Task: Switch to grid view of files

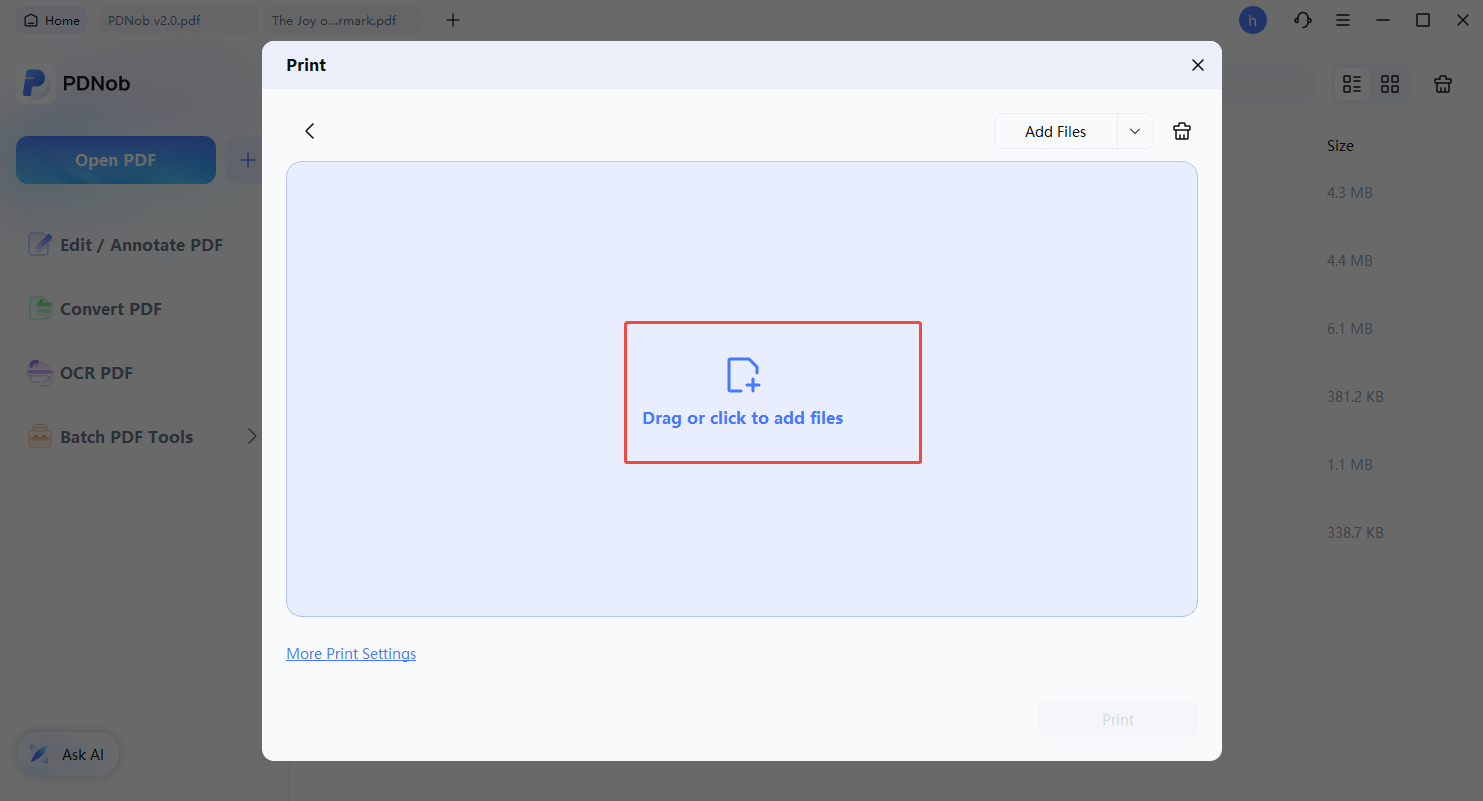Action: coord(1390,84)
